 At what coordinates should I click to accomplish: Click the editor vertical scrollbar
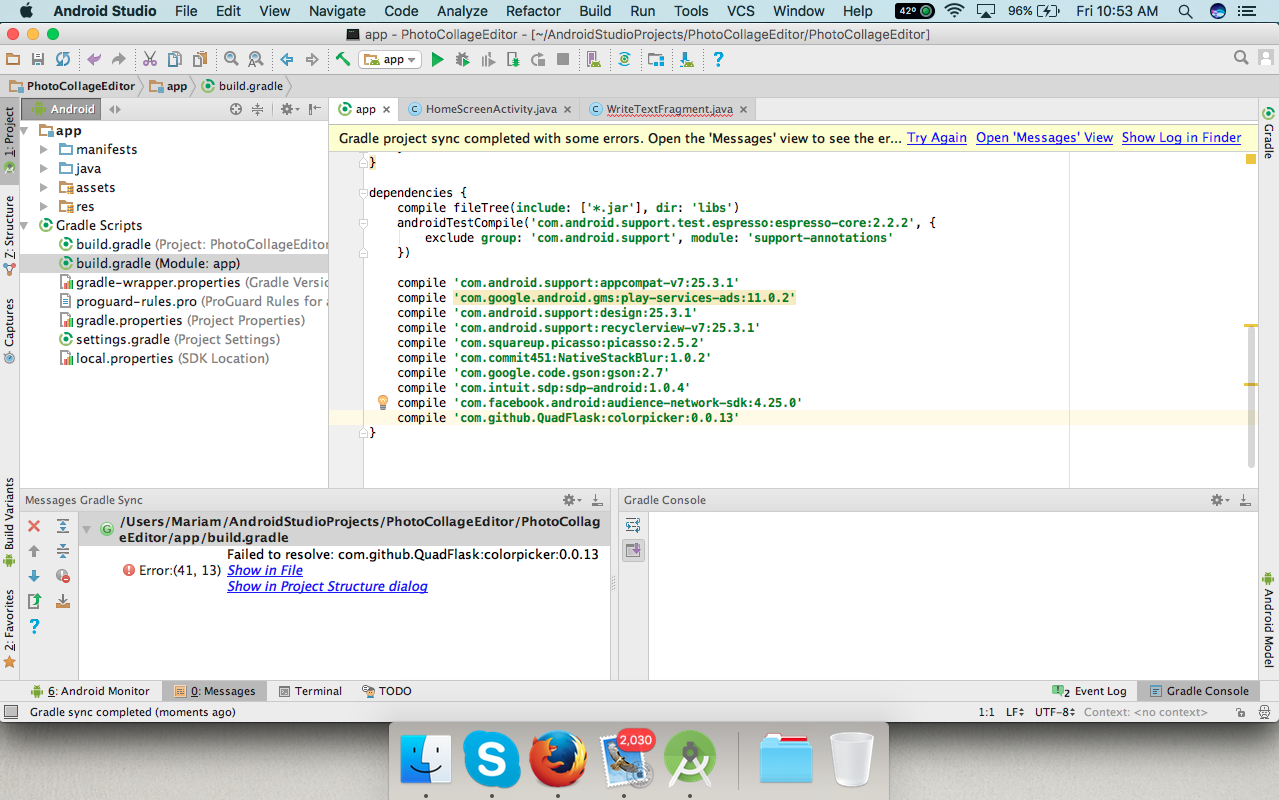pos(1250,395)
